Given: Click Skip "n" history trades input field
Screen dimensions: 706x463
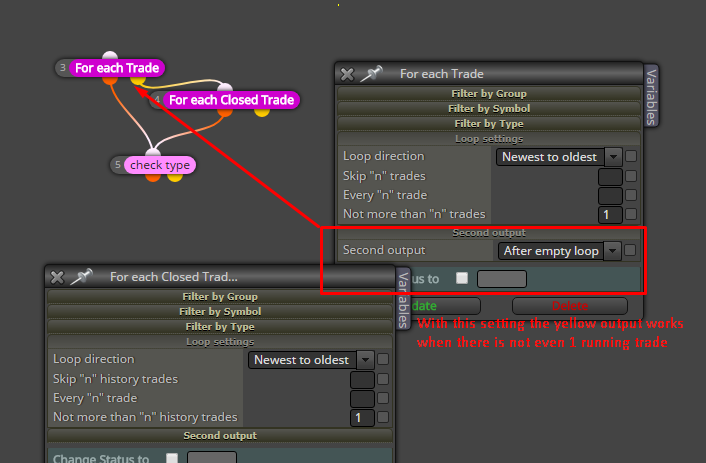Looking at the screenshot, I should pyautogui.click(x=362, y=380).
